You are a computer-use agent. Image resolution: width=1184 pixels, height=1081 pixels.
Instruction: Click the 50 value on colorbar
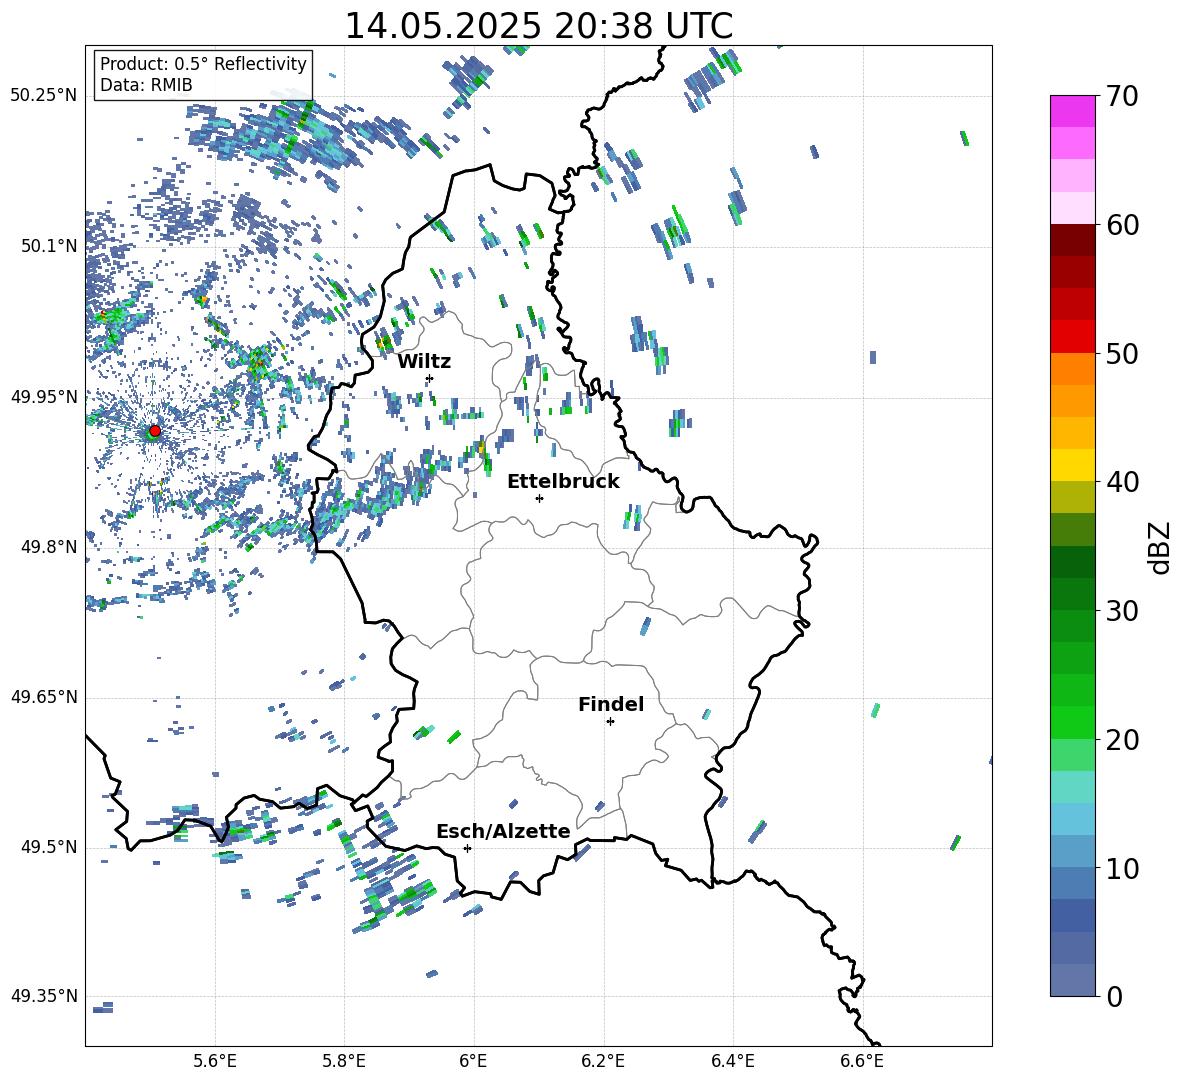(x=1121, y=353)
